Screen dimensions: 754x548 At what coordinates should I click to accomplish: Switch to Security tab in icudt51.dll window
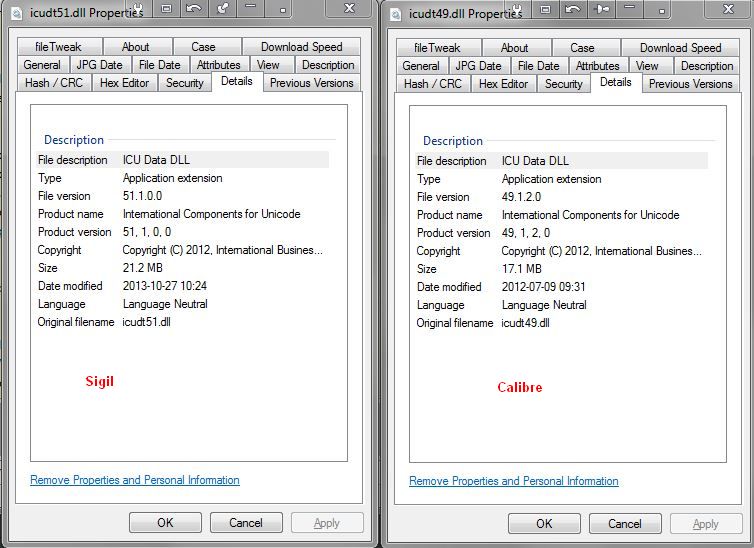point(184,83)
